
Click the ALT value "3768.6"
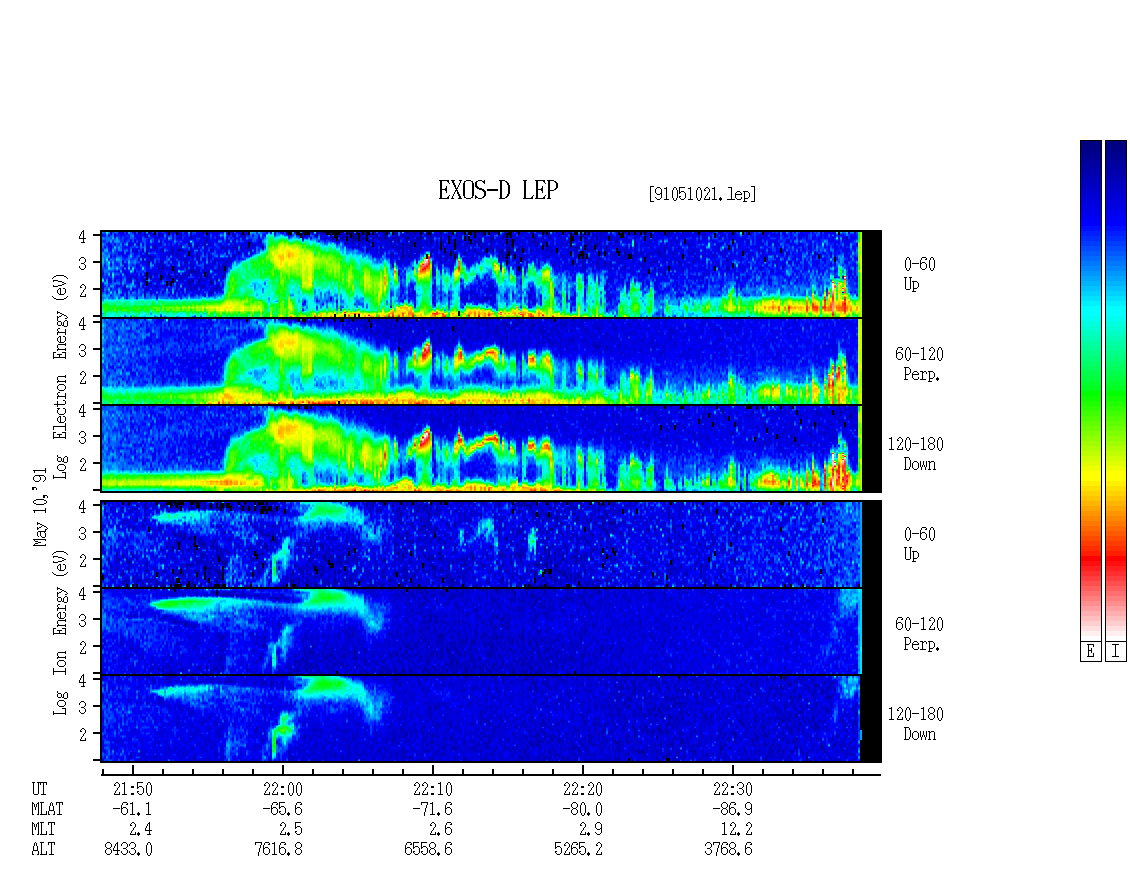coord(728,850)
